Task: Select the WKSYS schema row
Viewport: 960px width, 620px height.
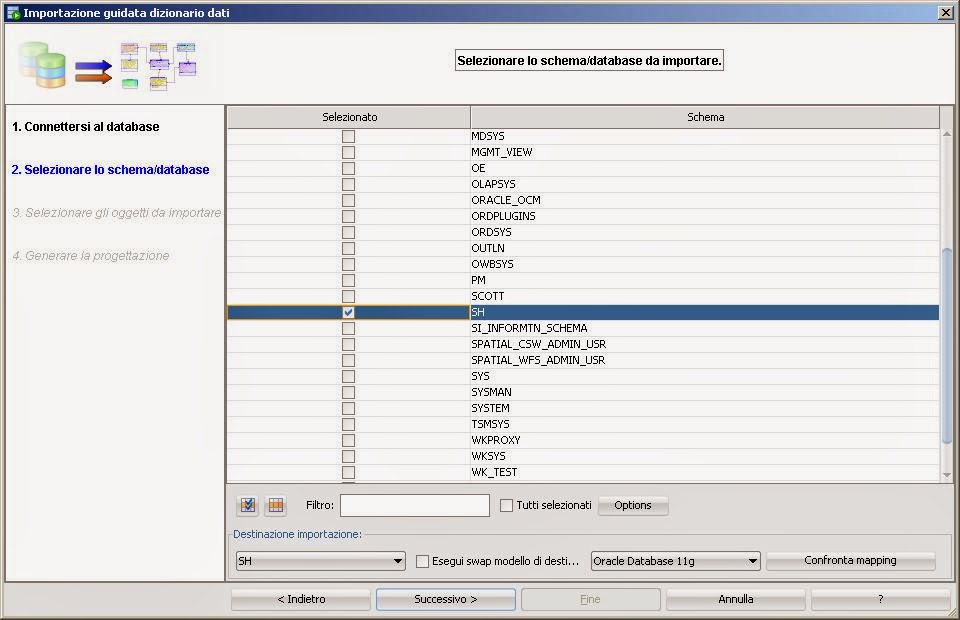Action: pyautogui.click(x=583, y=456)
